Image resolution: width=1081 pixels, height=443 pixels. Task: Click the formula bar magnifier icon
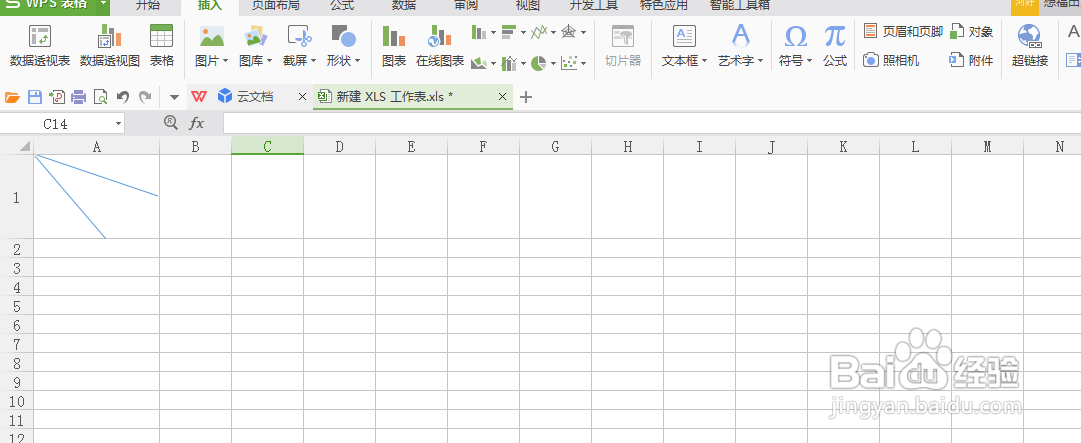170,123
